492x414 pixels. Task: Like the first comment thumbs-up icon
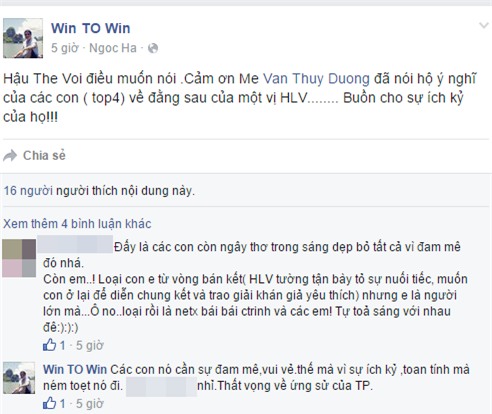click(x=50, y=345)
